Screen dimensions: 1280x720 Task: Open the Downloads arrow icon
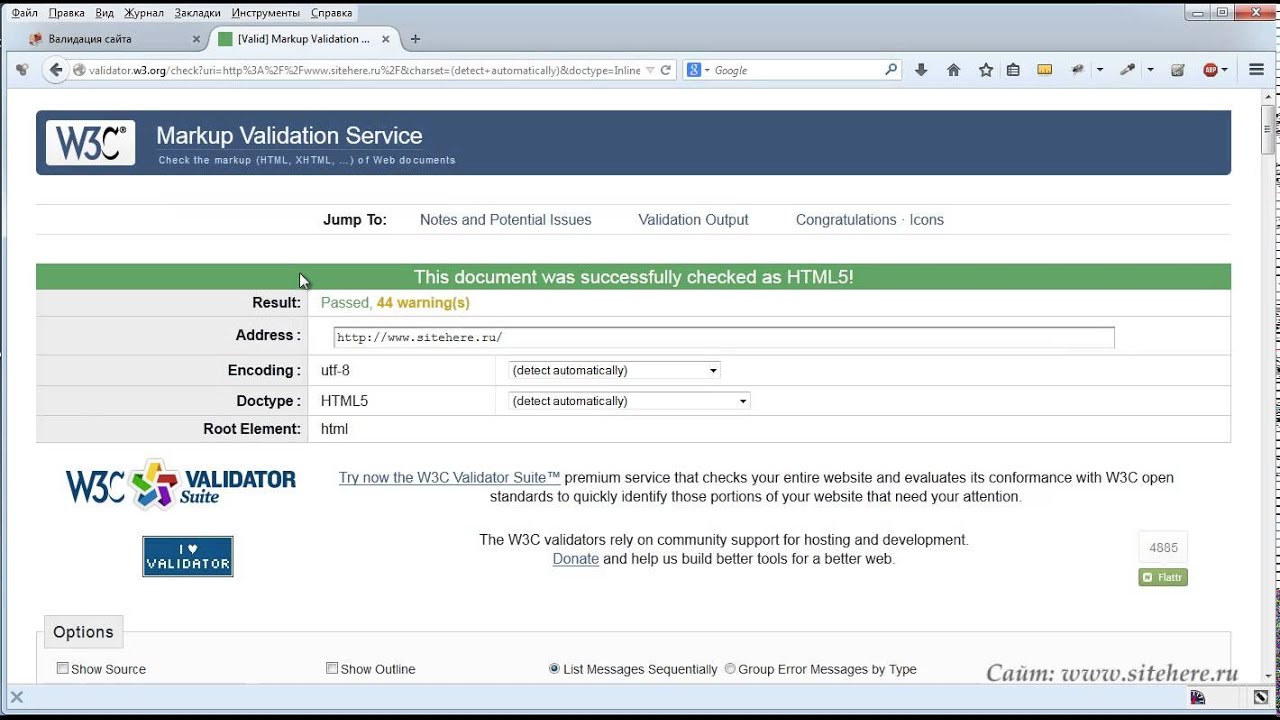pos(921,70)
